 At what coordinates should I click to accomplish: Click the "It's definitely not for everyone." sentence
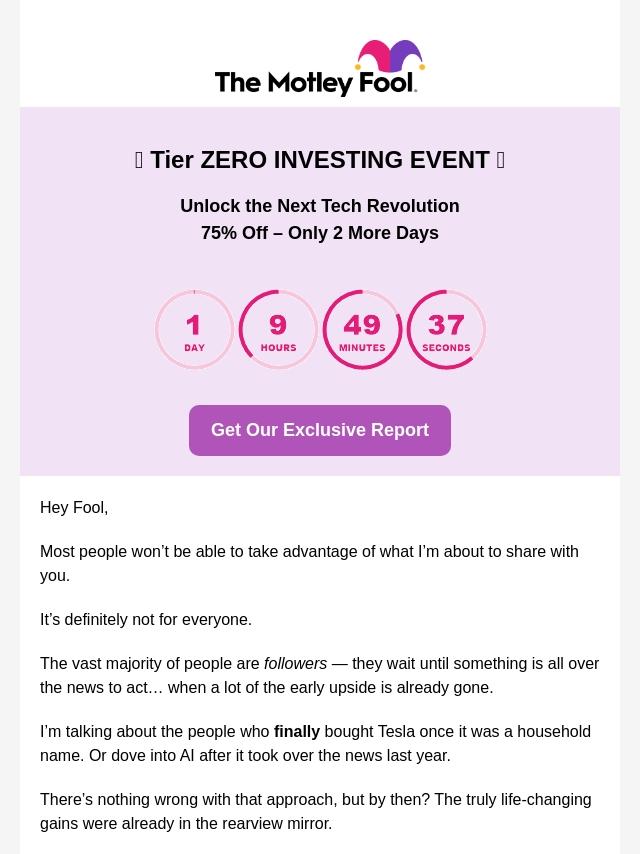pyautogui.click(x=146, y=620)
